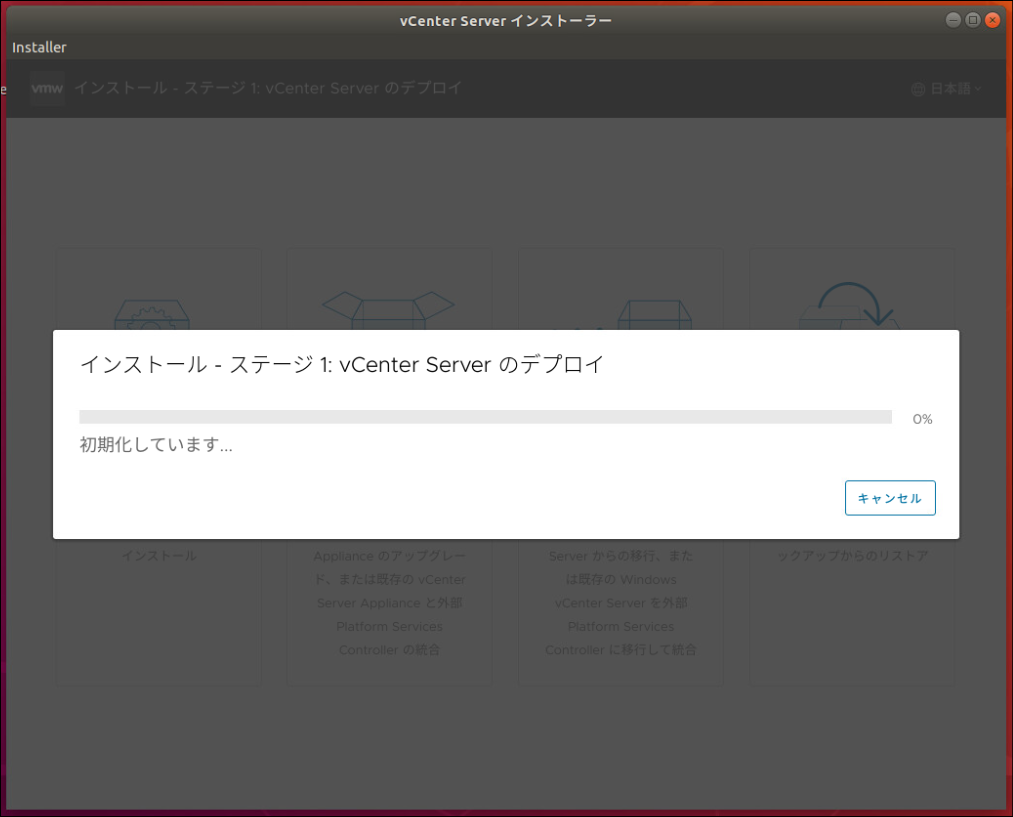Viewport: 1013px width, 817px height.
Task: Minimize the installer window
Action: [954, 20]
